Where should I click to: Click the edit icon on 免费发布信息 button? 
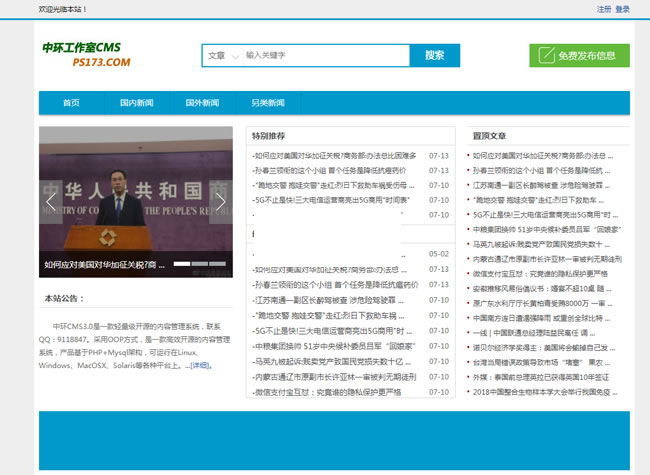tap(546, 56)
